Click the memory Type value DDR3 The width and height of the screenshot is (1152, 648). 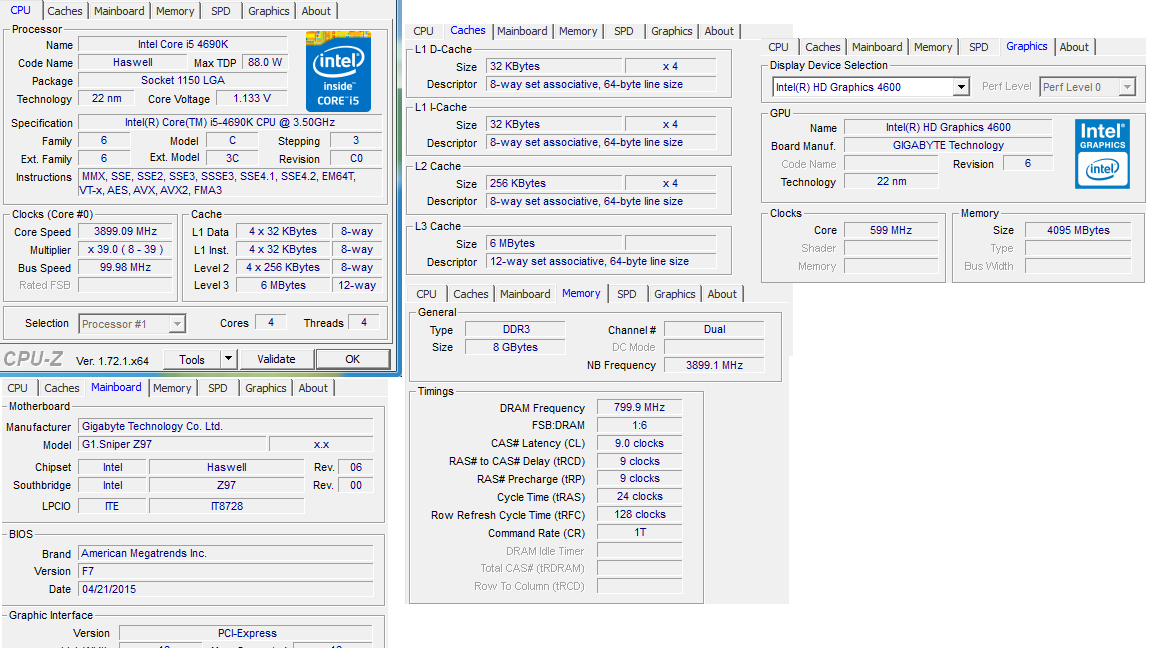click(516, 330)
